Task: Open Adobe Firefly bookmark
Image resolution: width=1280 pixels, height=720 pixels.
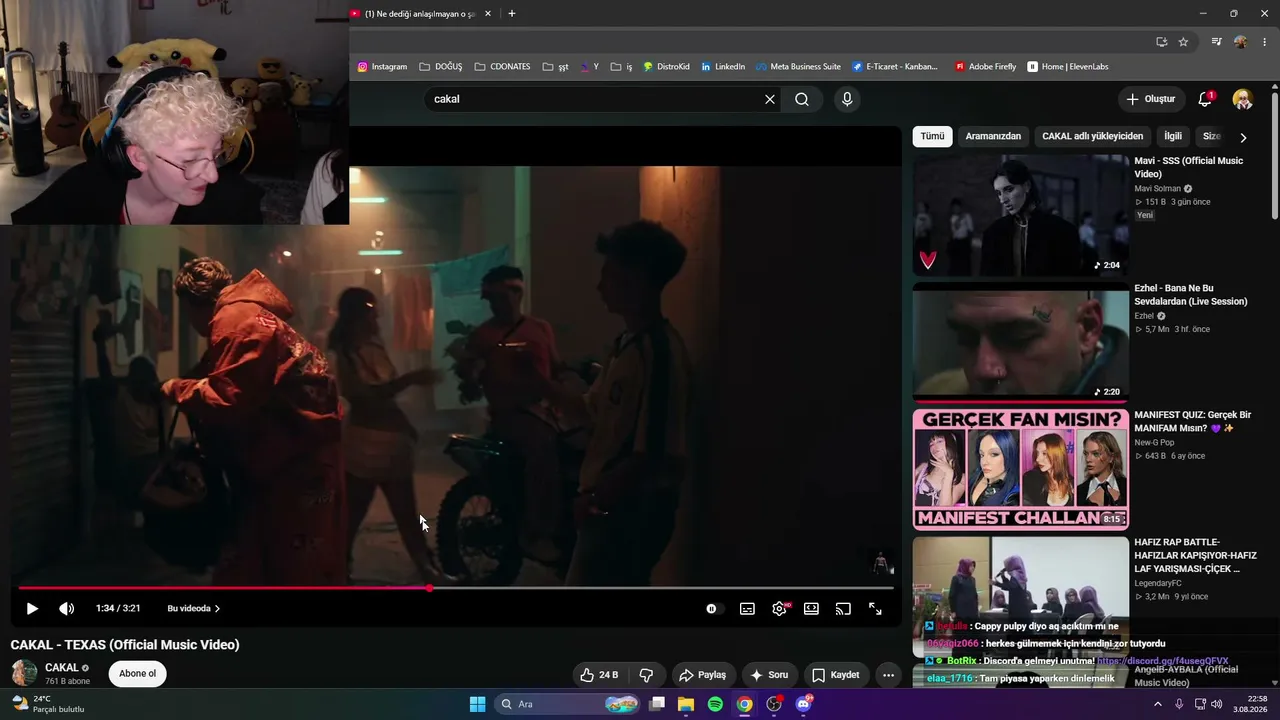Action: pos(985,67)
